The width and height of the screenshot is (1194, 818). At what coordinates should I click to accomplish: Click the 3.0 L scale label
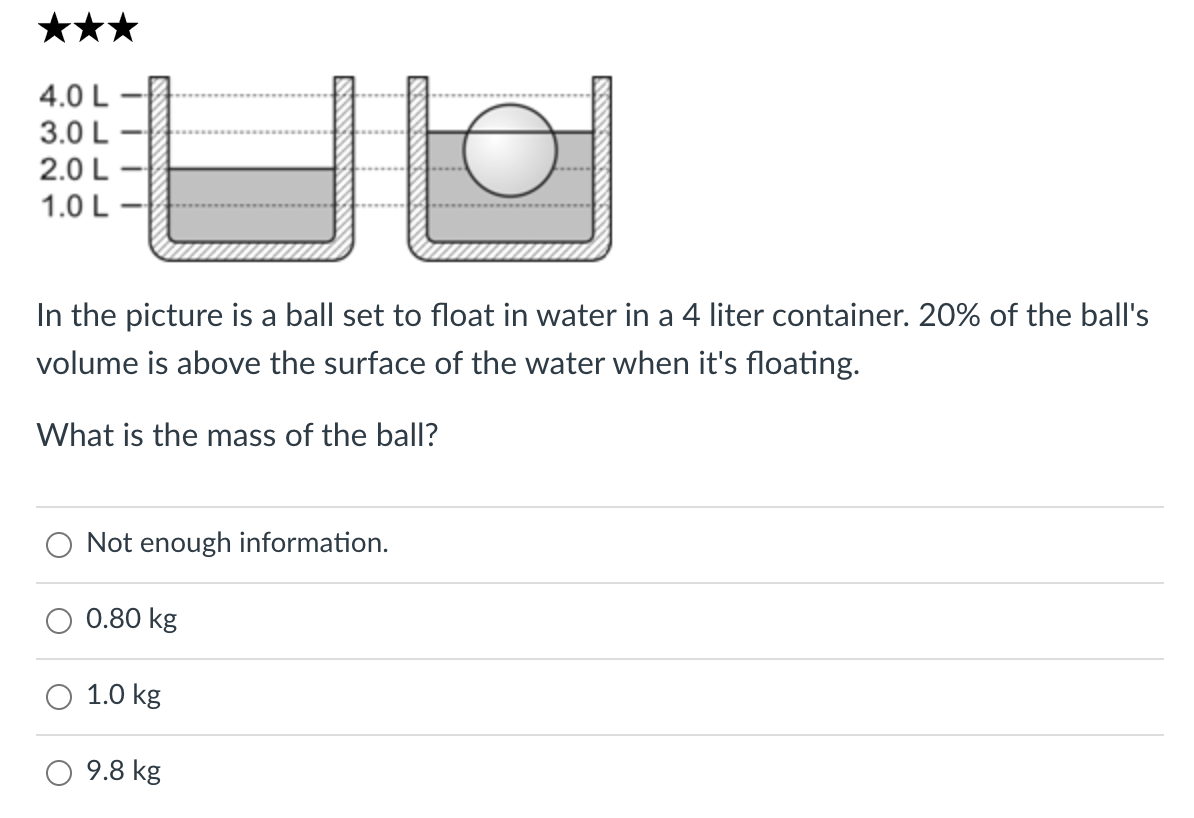73,132
